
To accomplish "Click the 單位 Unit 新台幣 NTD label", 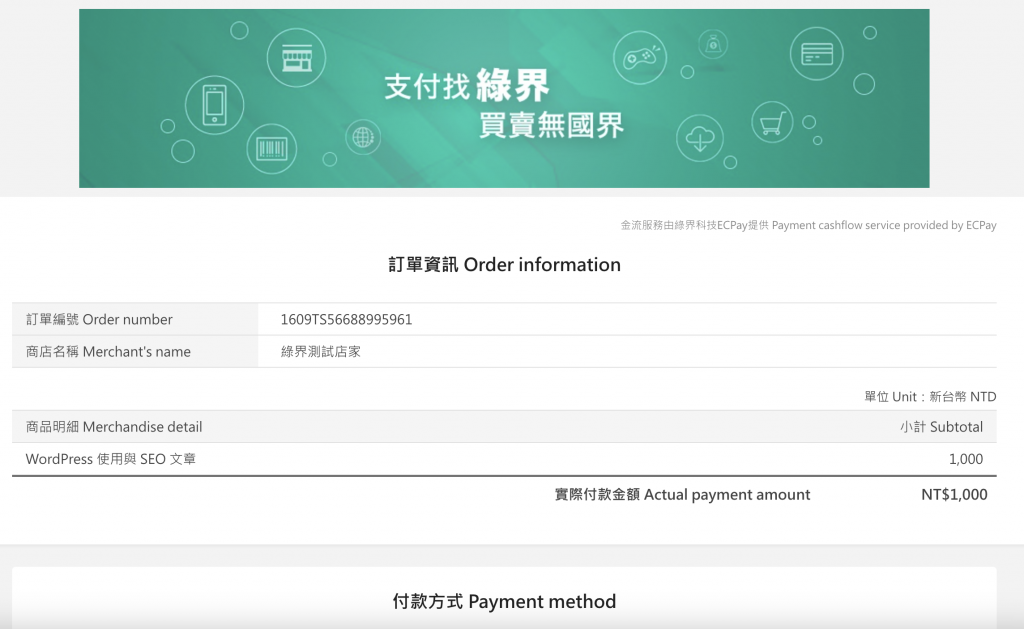I will tap(931, 396).
